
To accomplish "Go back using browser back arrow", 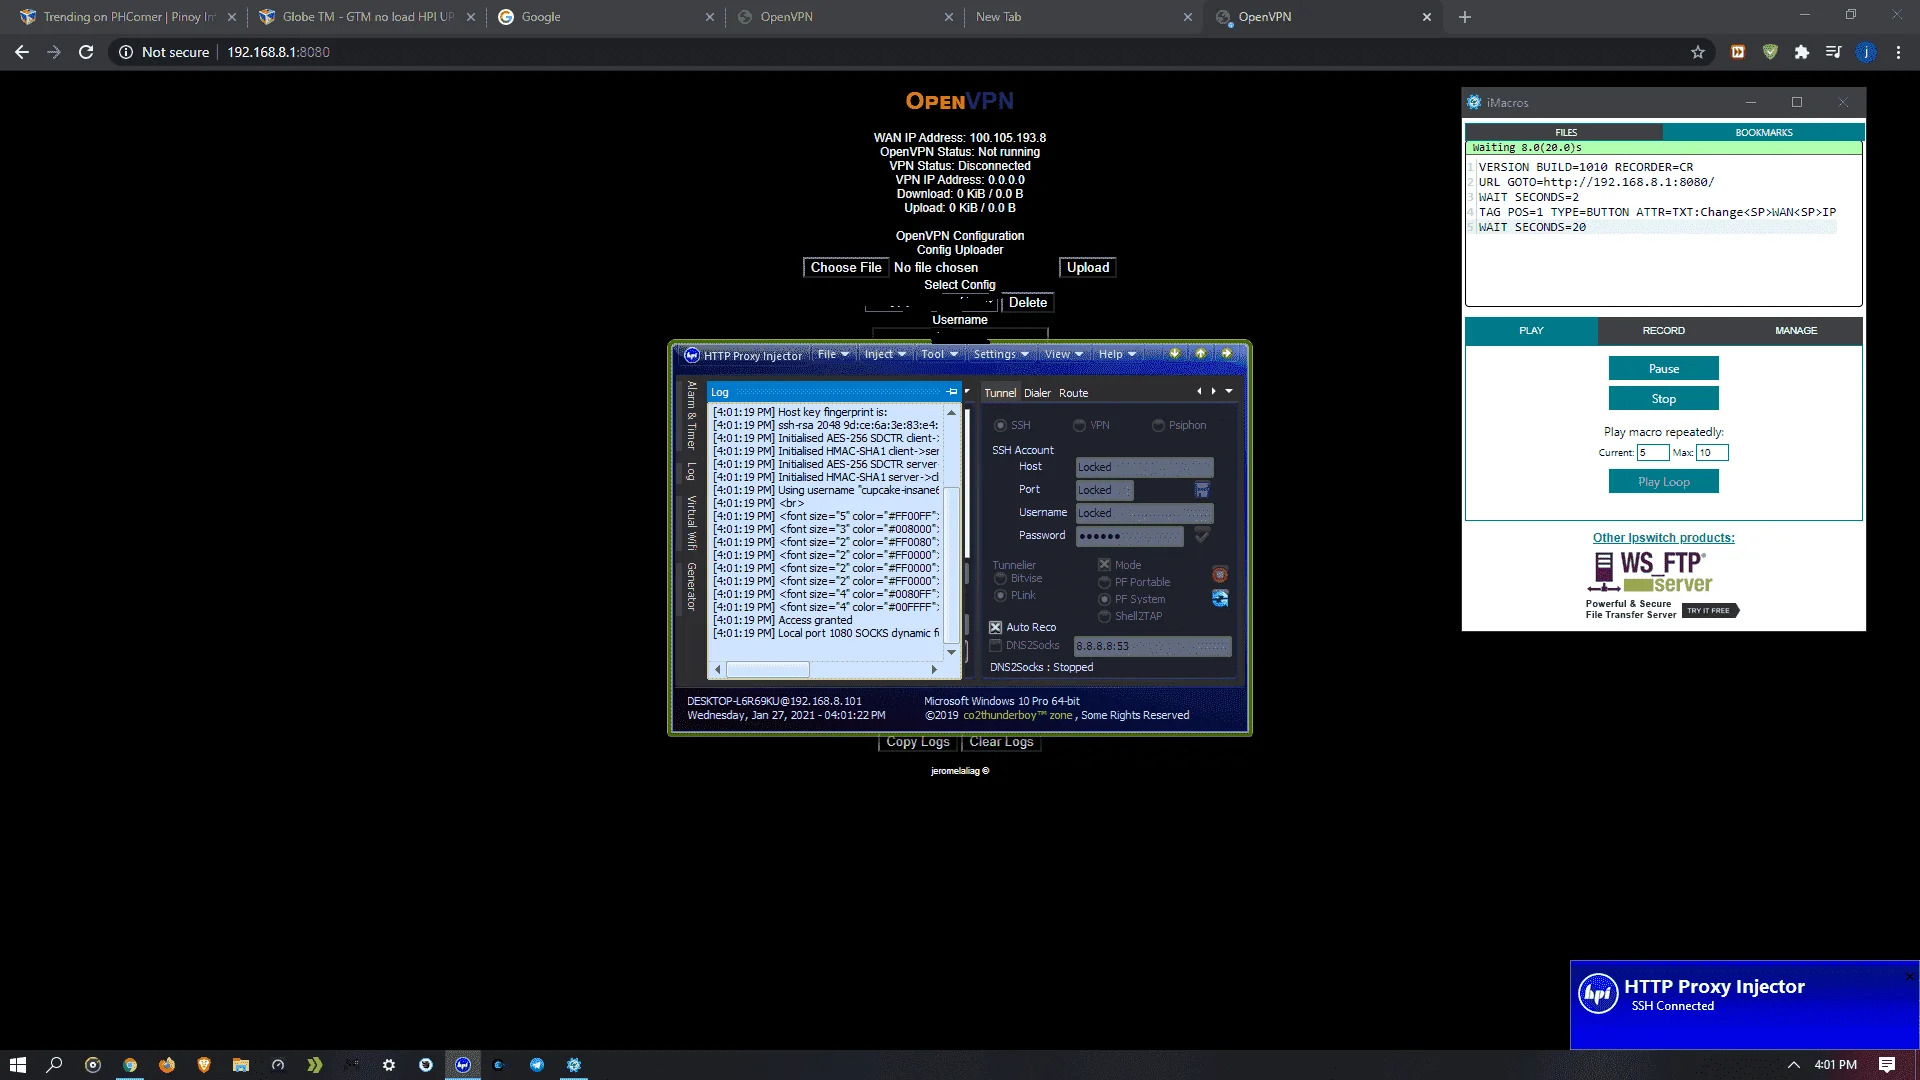I will coord(22,52).
